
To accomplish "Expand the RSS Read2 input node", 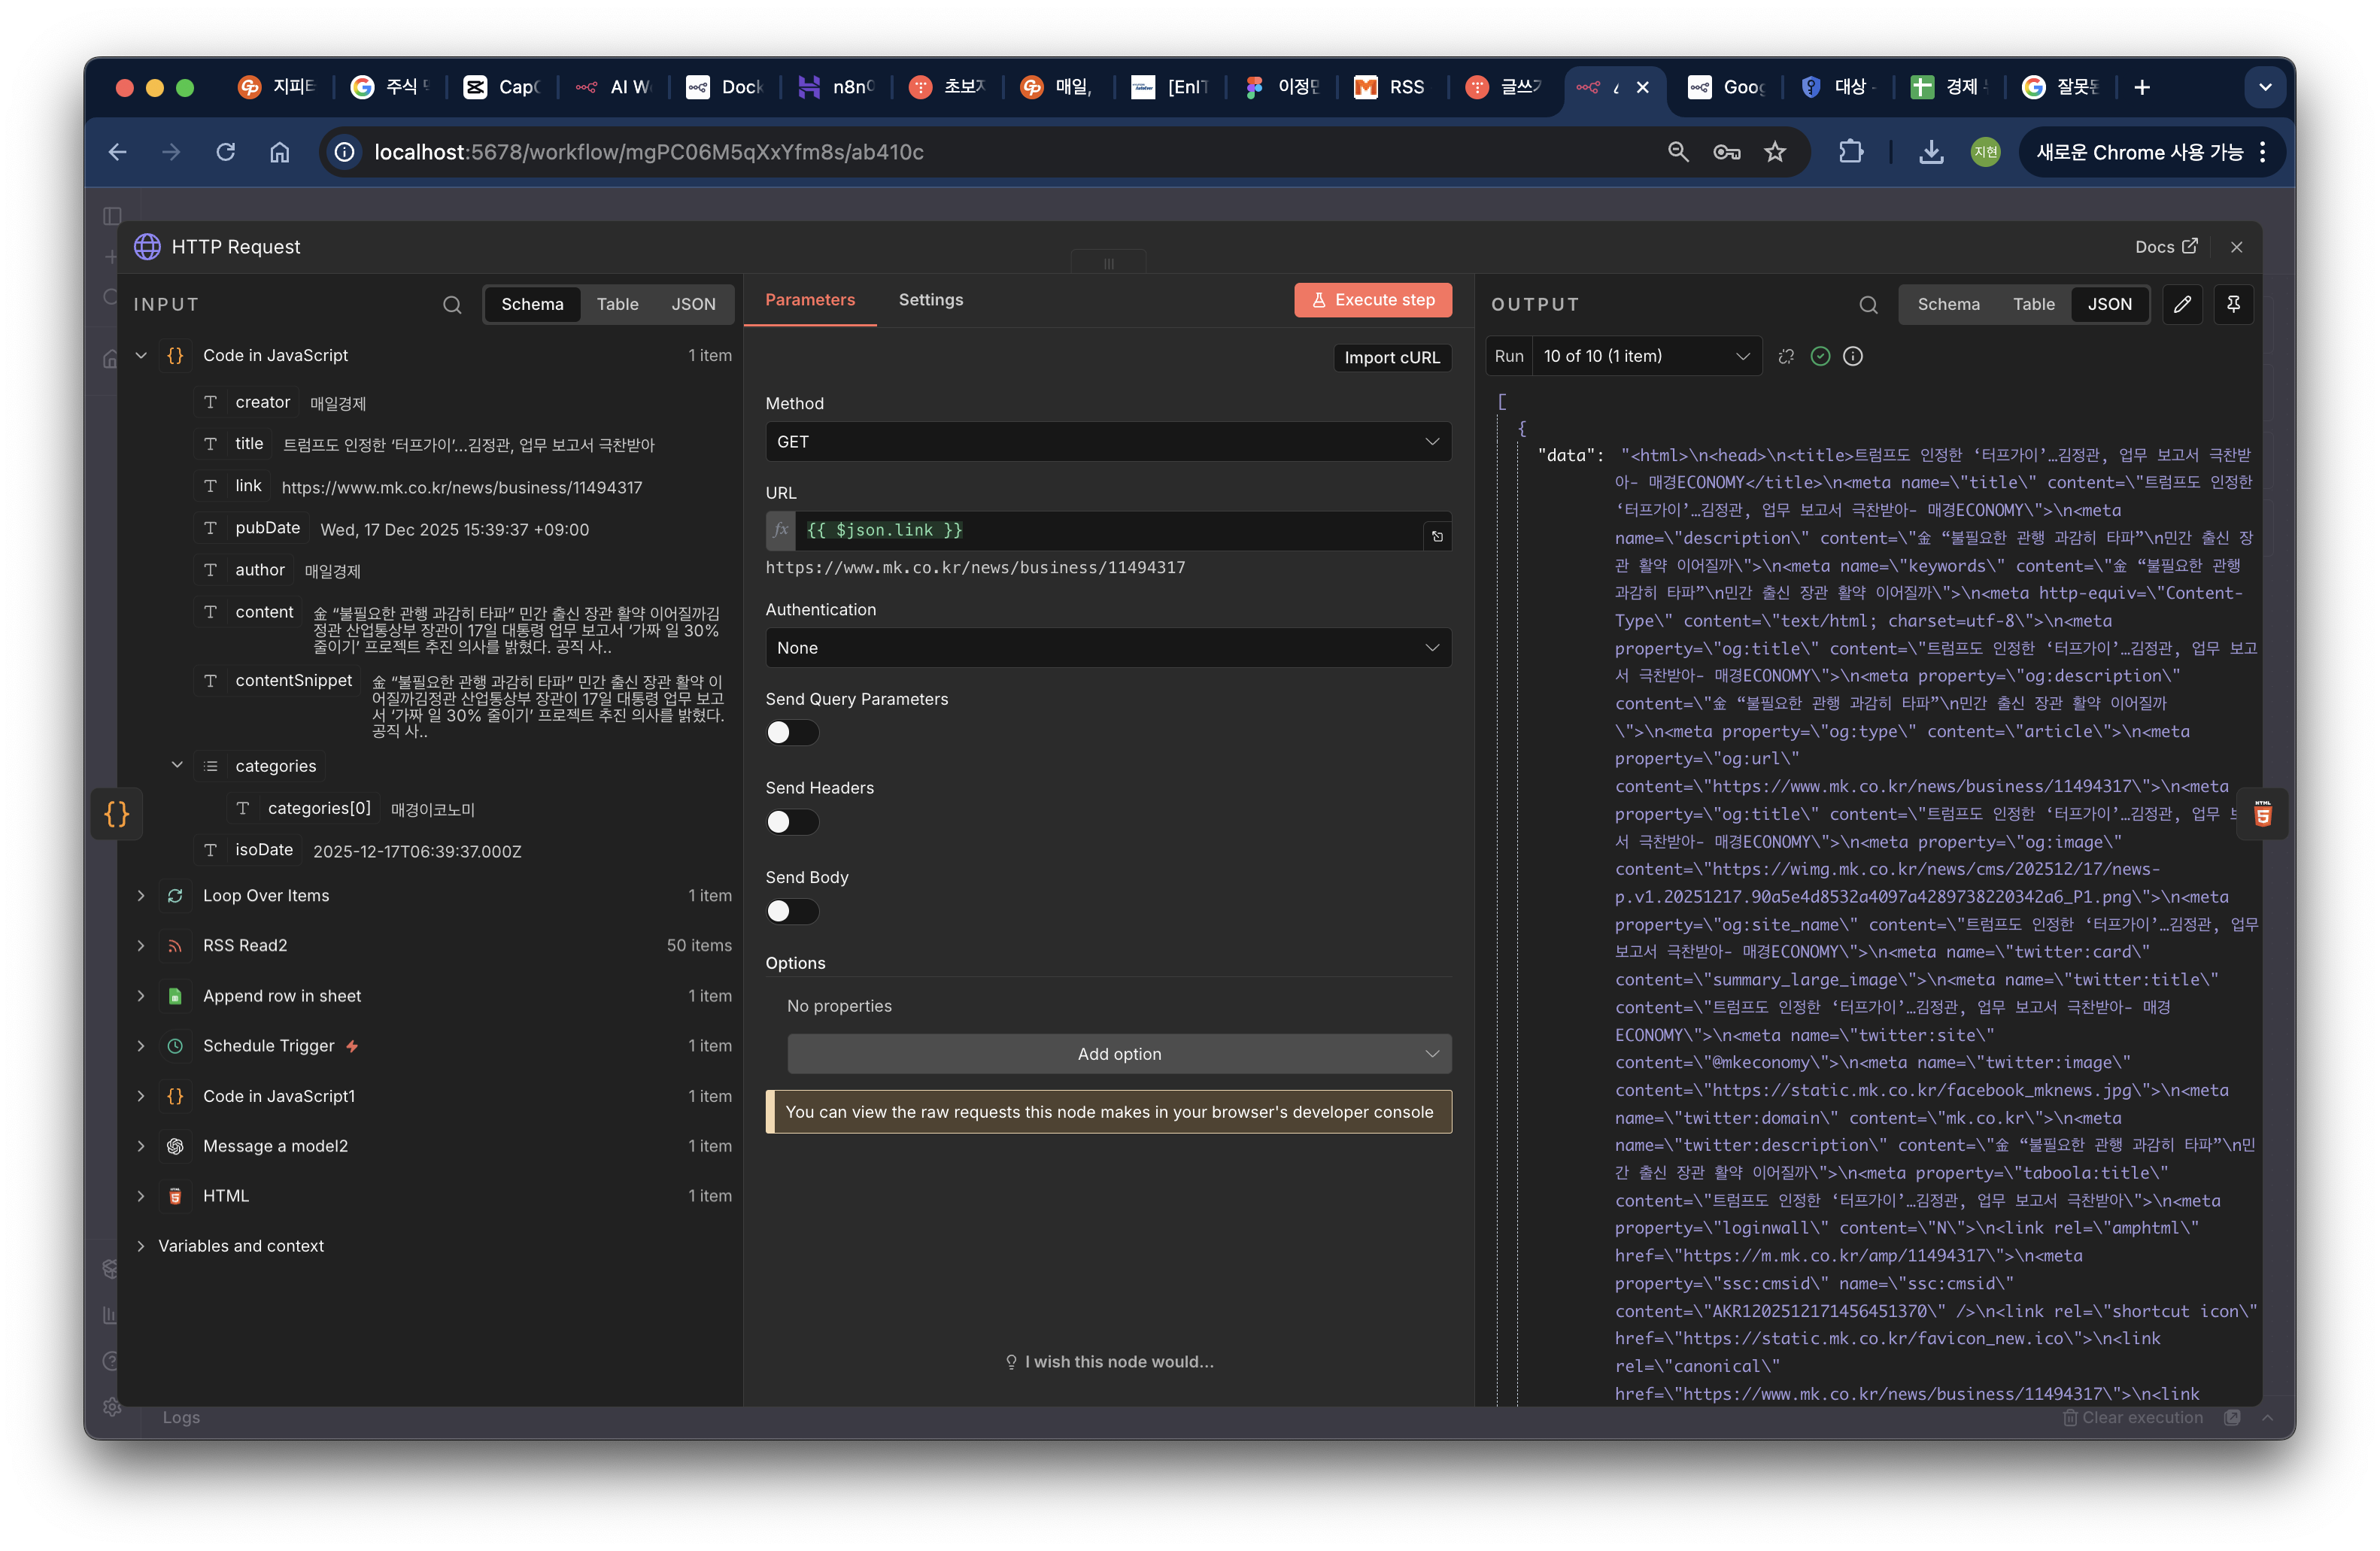I will click(141, 946).
